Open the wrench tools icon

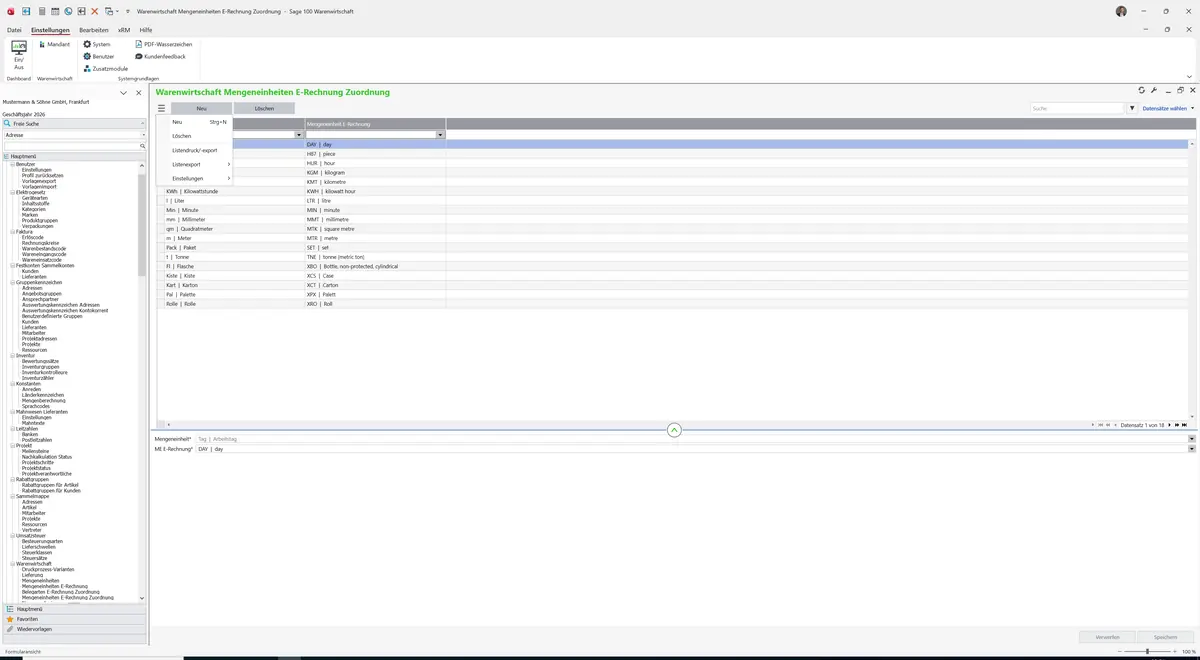tap(1154, 90)
